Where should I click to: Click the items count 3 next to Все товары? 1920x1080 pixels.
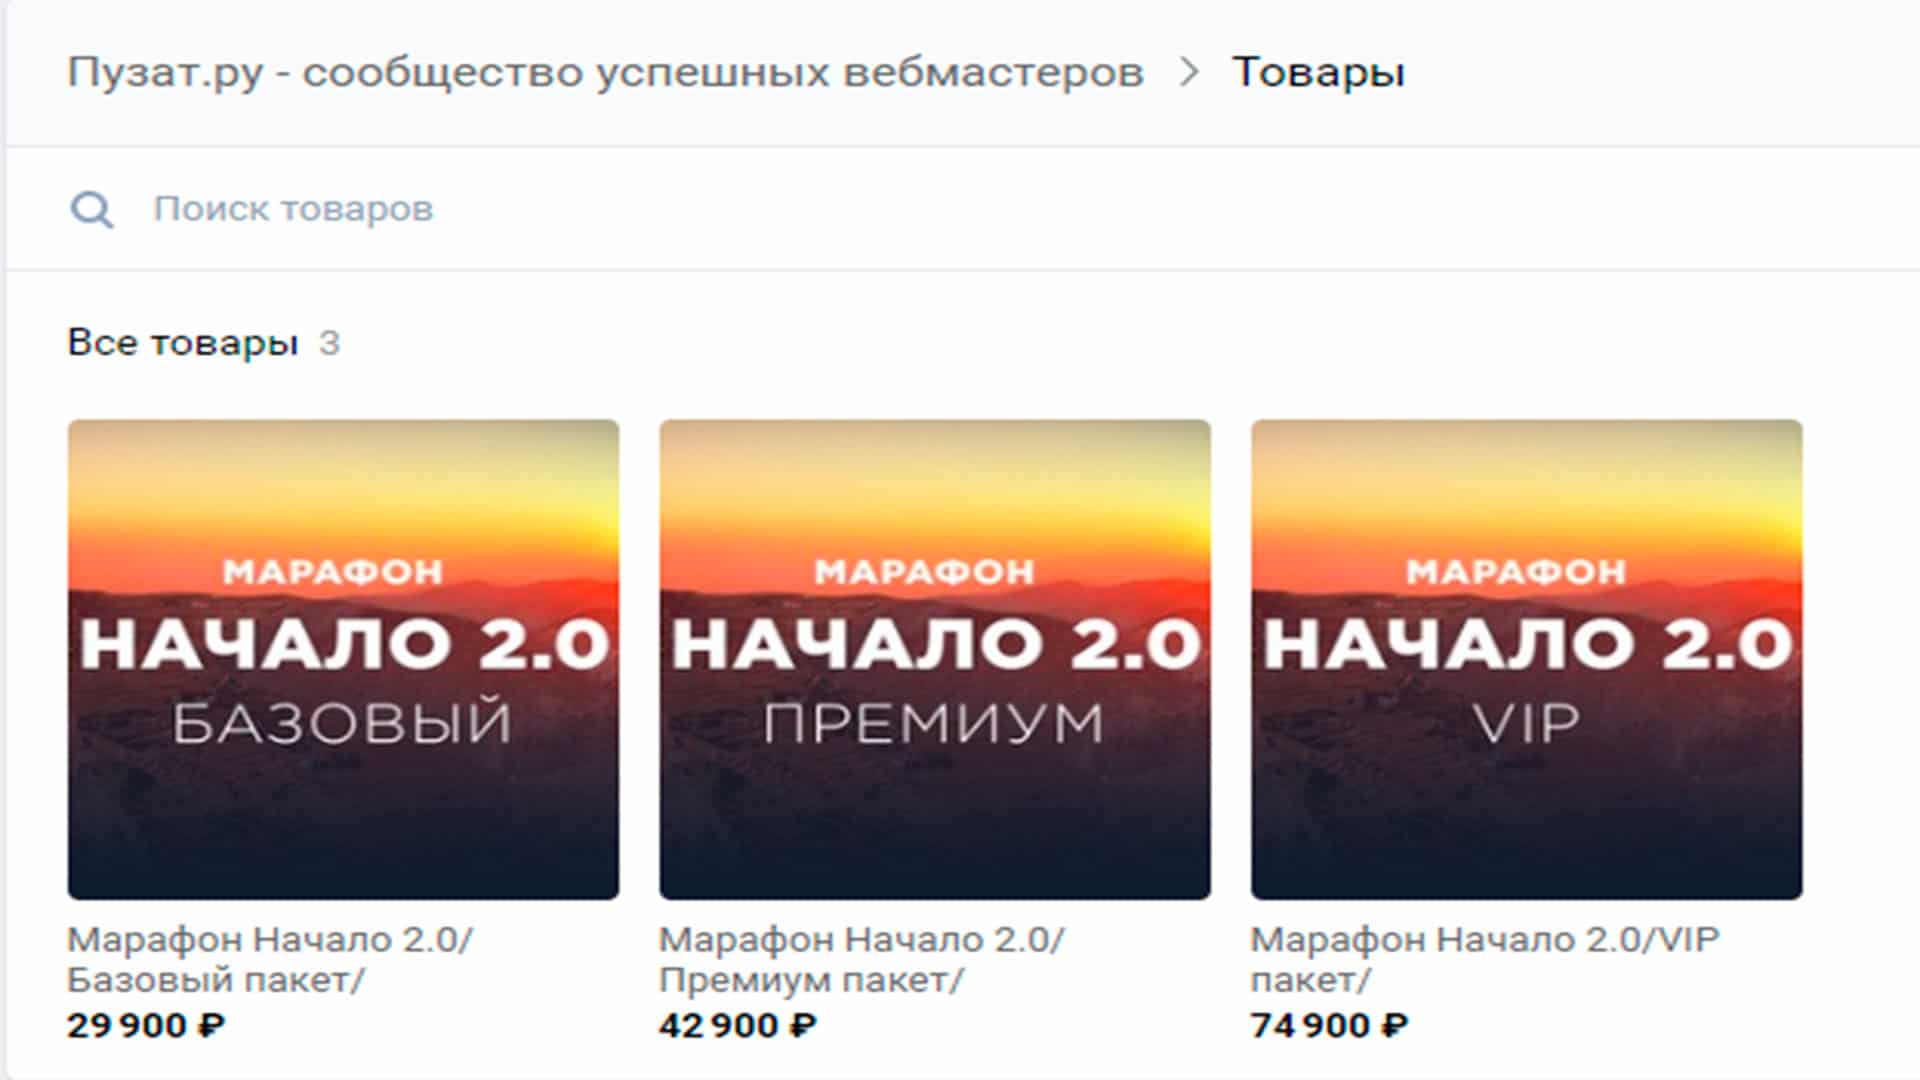point(329,343)
